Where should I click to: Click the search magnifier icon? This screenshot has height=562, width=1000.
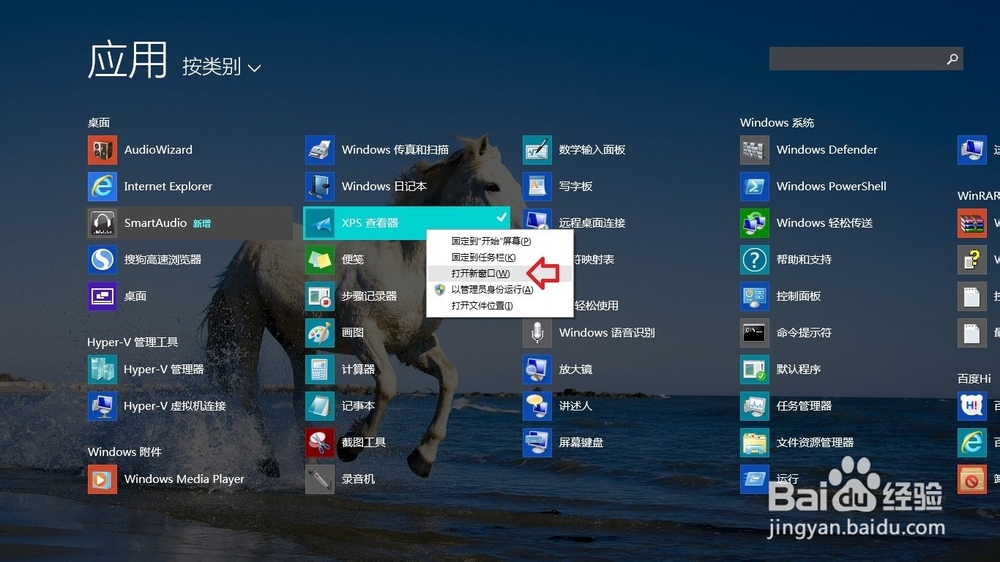click(952, 59)
